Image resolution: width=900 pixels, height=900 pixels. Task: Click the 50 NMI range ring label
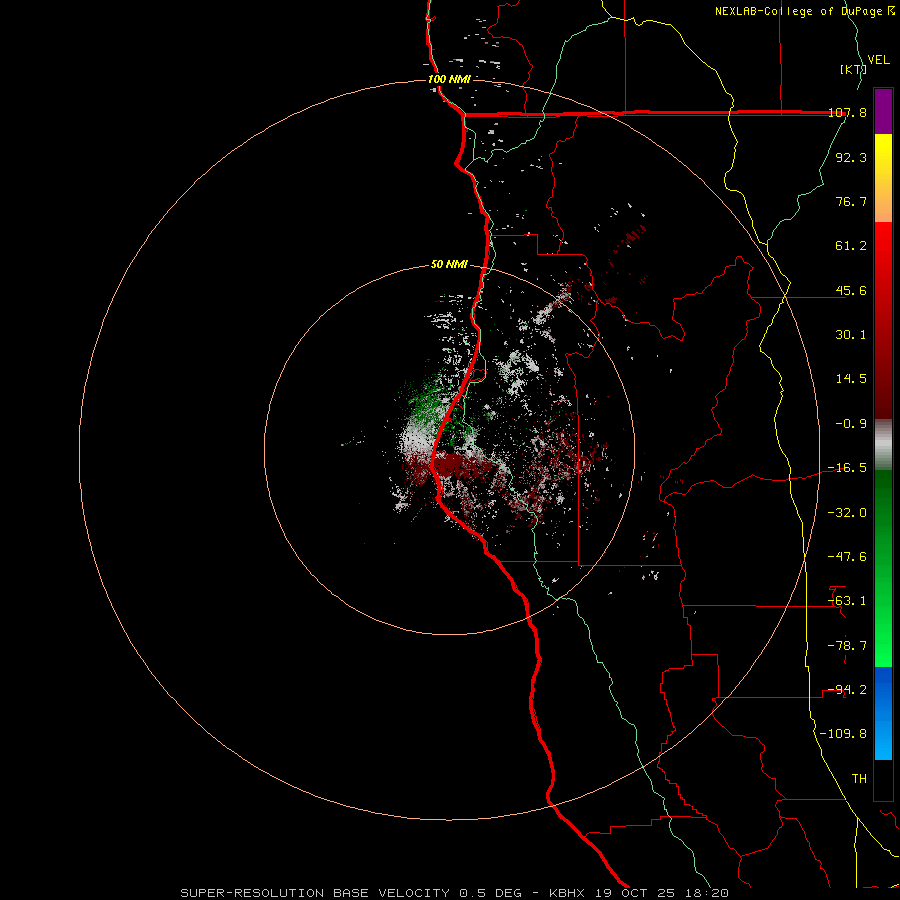tap(449, 265)
